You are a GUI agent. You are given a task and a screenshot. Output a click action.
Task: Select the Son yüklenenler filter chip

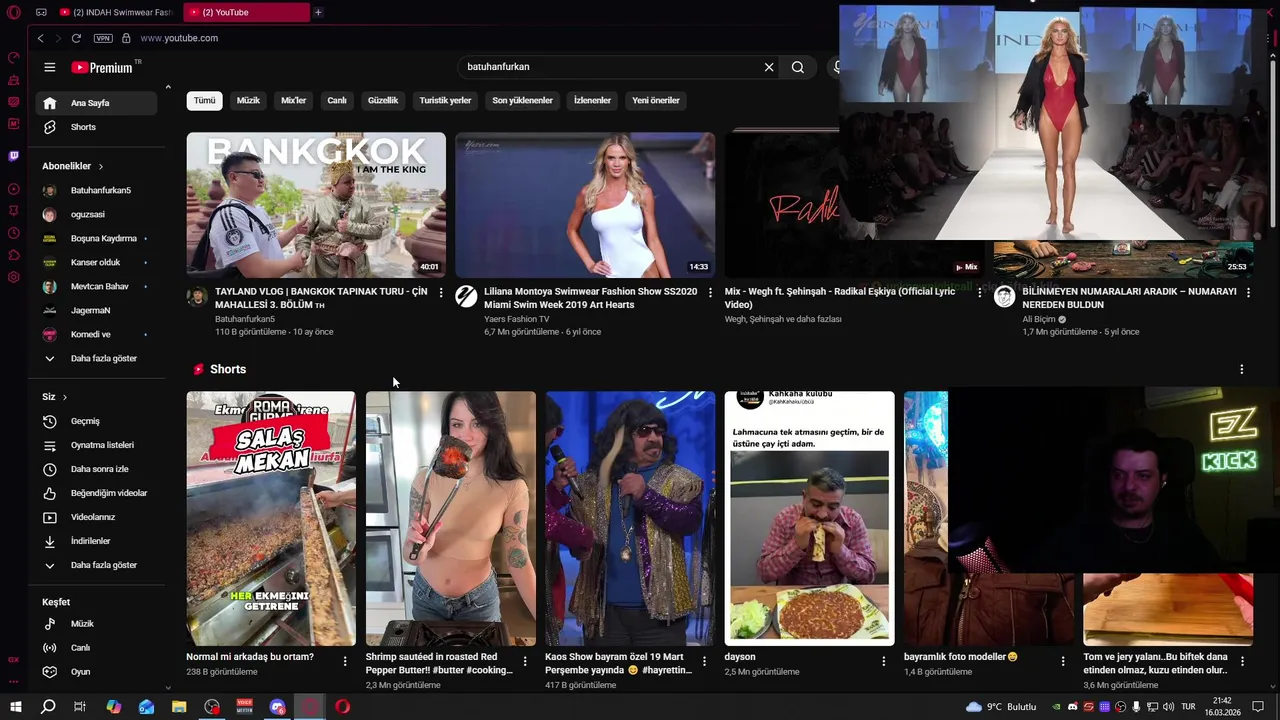pos(522,100)
